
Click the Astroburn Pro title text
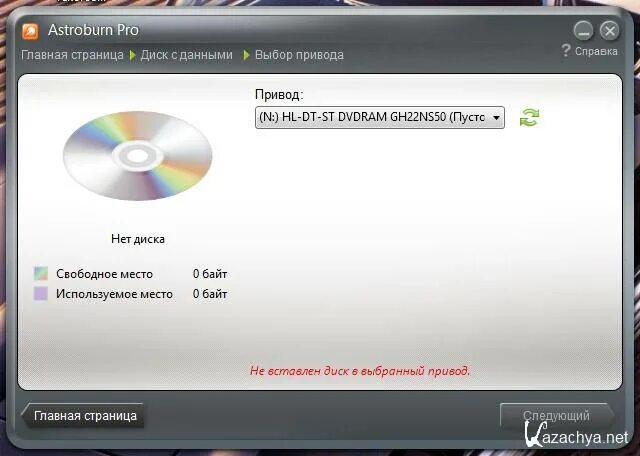[x=93, y=30]
